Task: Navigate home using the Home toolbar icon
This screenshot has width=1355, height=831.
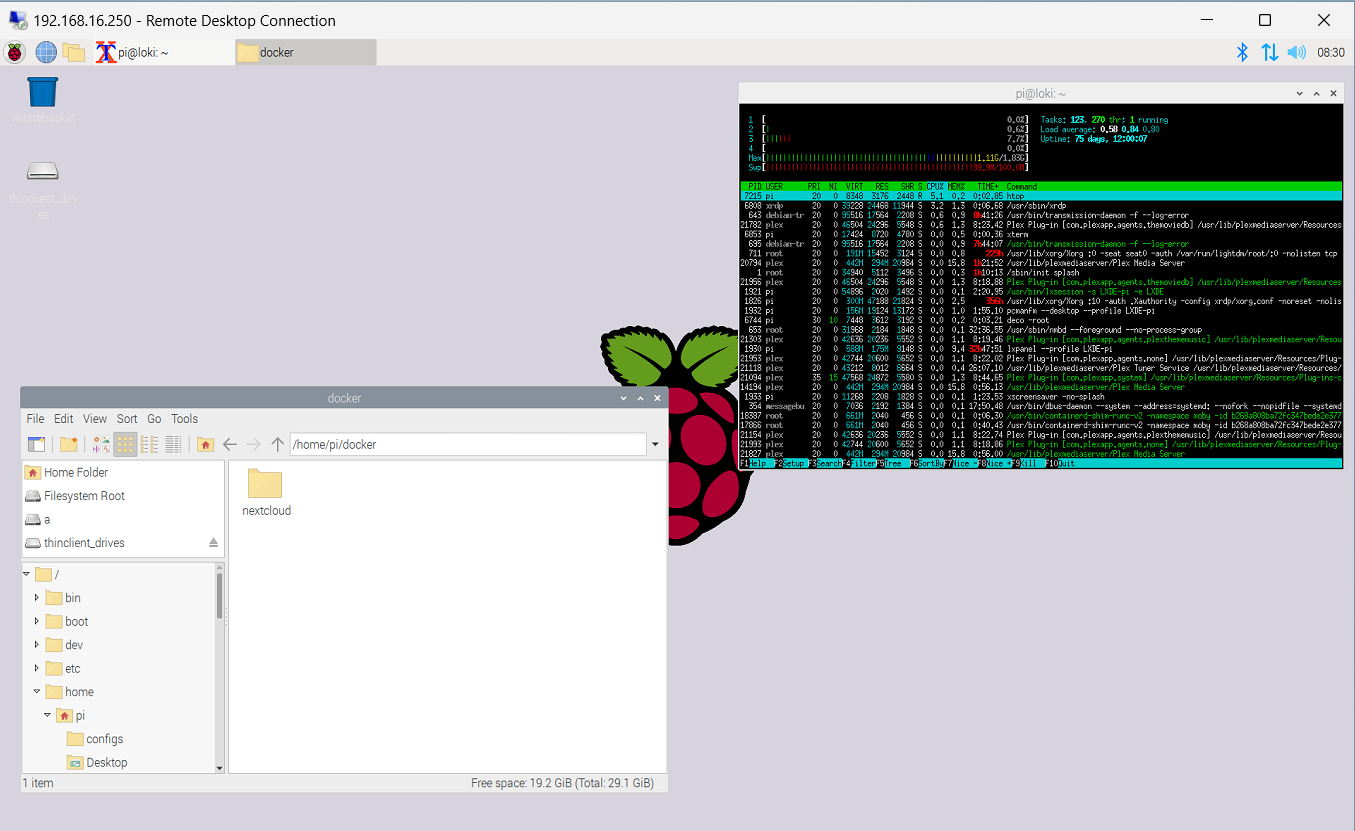Action: point(205,444)
